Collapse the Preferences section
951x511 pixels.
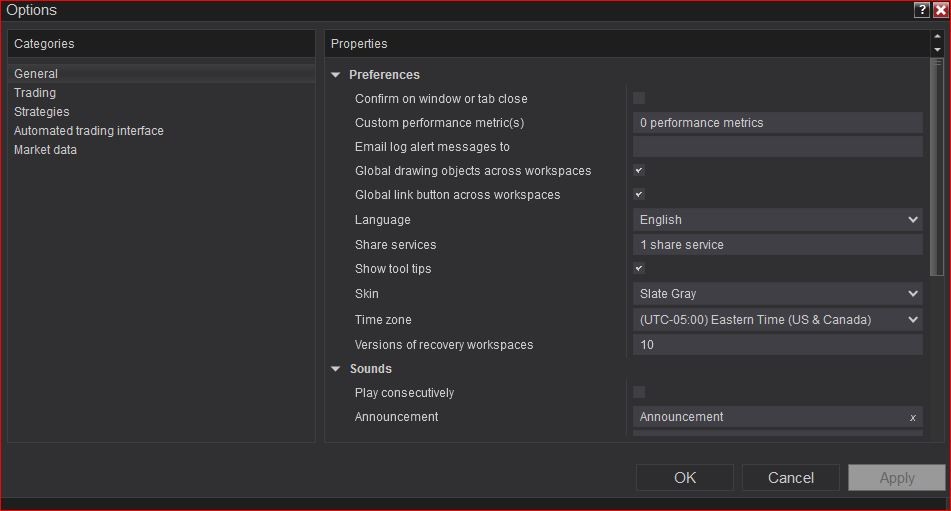[x=336, y=75]
